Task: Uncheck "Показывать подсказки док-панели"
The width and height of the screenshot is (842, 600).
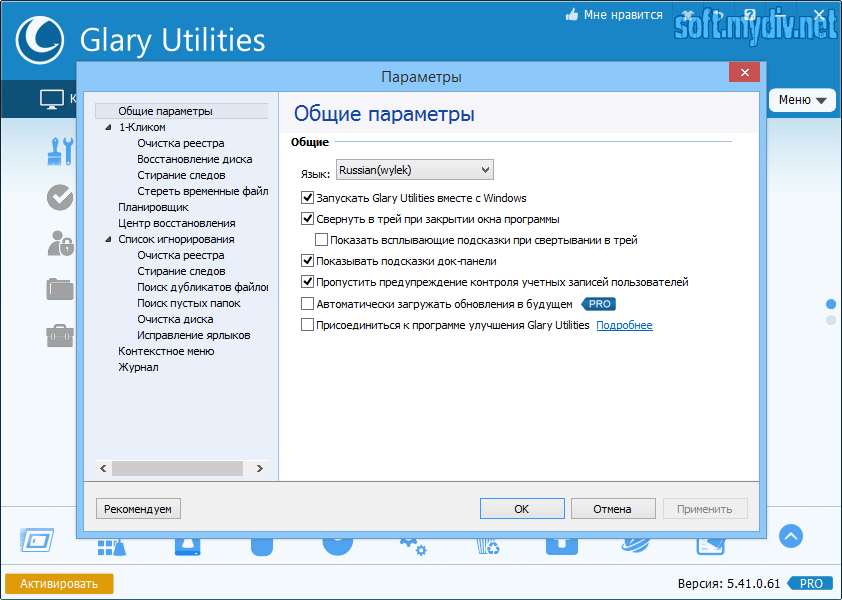Action: [x=307, y=261]
